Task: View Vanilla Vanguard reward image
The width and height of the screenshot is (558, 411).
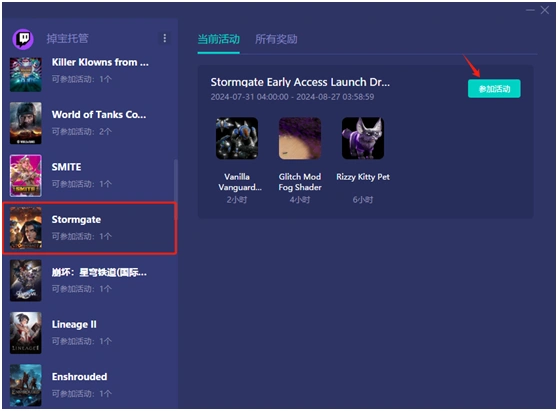Action: pos(237,138)
